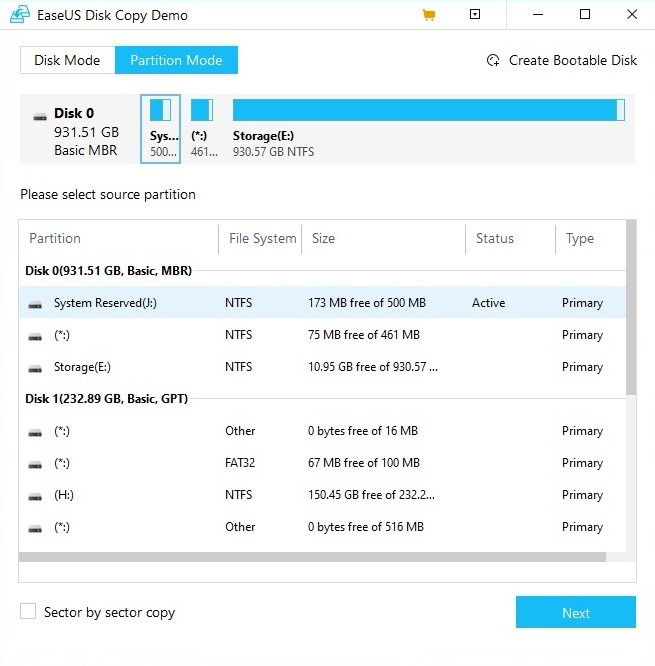
Task: Click the System Reserved(J:) row drive icon
Action: (x=35, y=305)
